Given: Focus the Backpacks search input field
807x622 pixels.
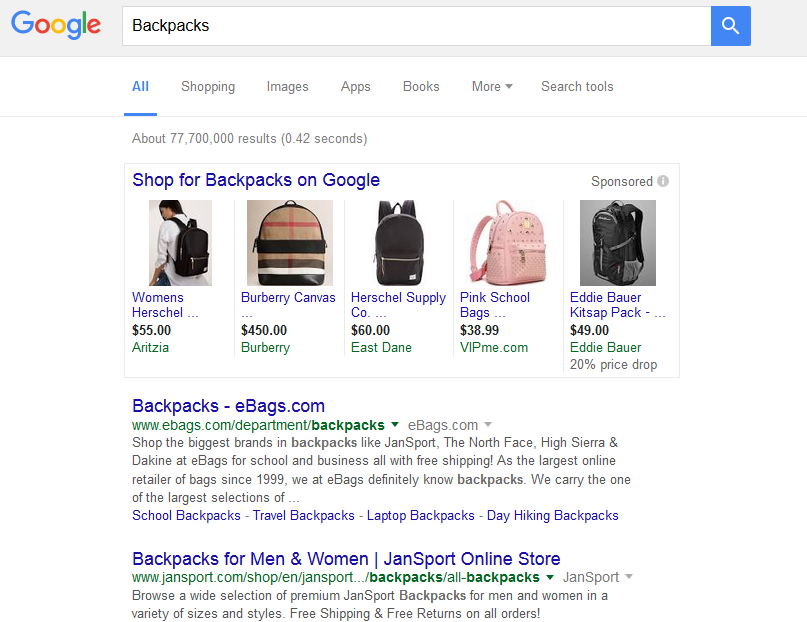Looking at the screenshot, I should coord(416,26).
